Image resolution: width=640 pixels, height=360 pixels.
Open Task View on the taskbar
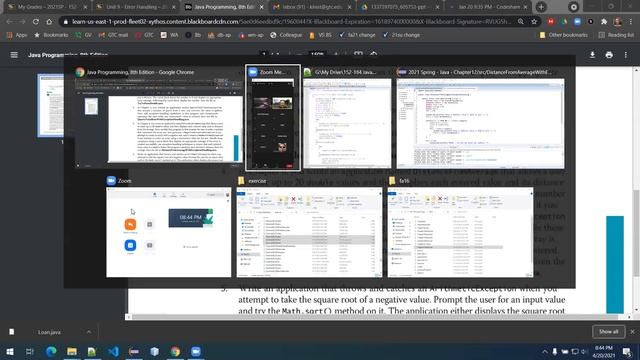pyautogui.click(x=29, y=351)
